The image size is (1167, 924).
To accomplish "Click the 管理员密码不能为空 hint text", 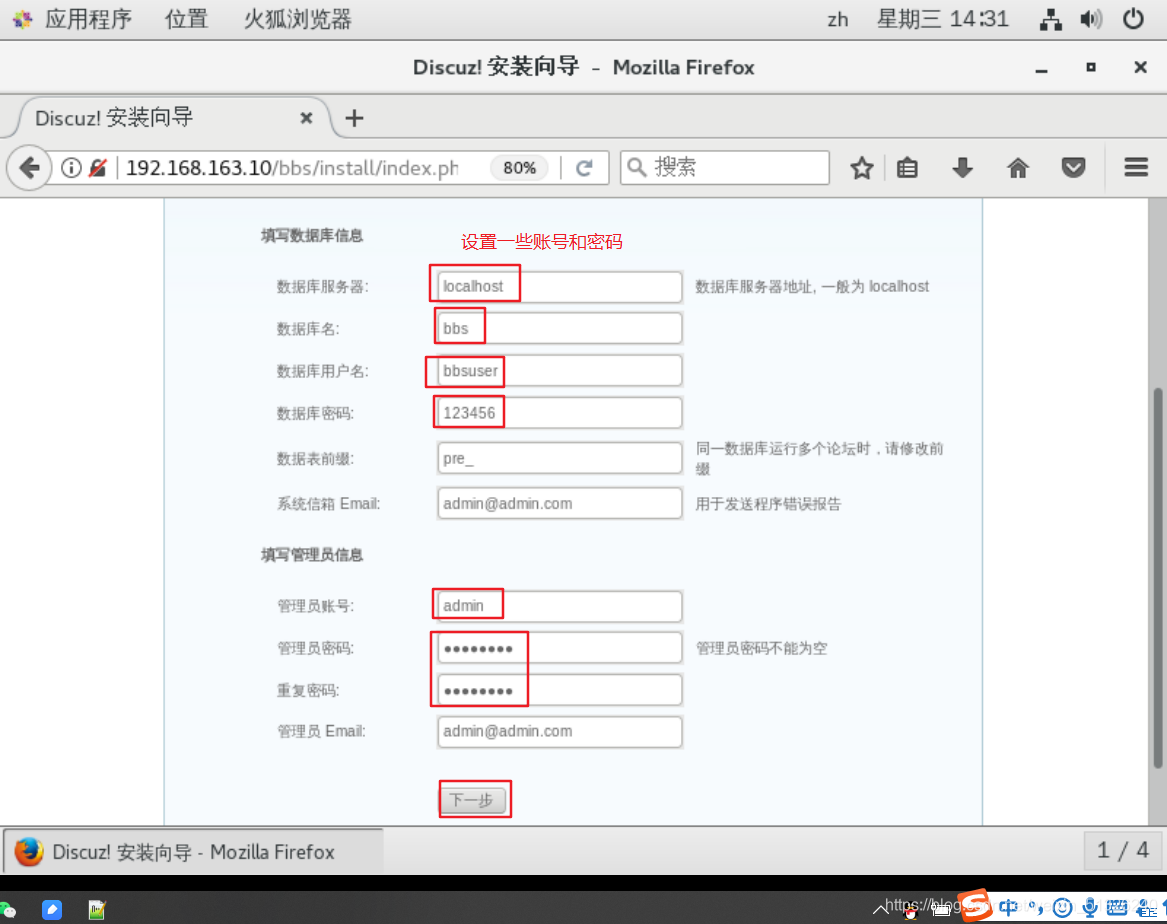I will tap(761, 648).
